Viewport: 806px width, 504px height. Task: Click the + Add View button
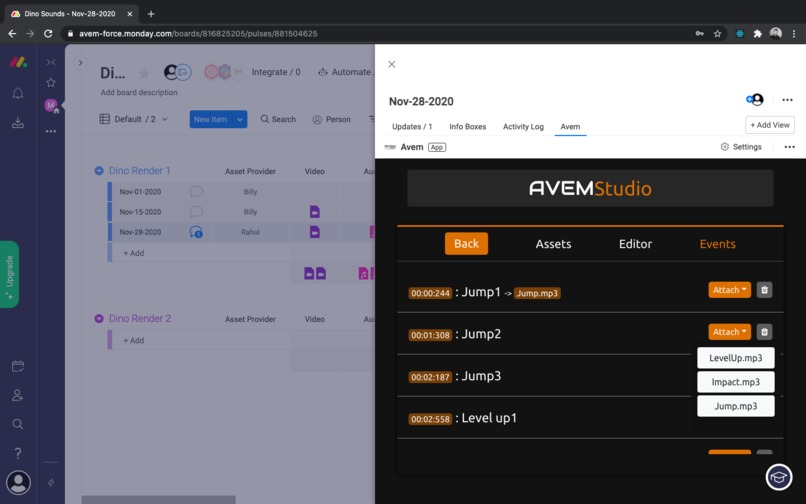tap(770, 125)
